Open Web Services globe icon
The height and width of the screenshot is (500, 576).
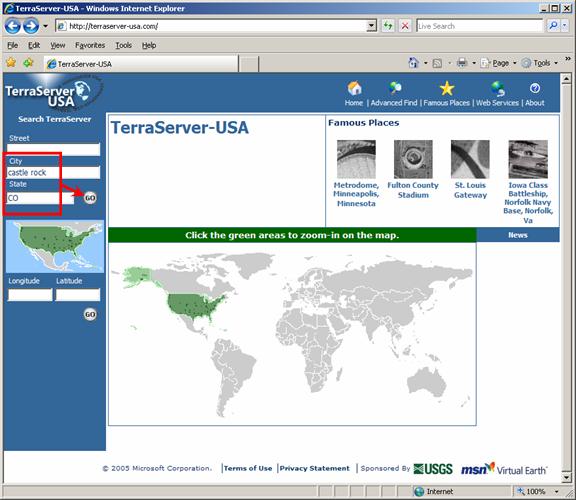pyautogui.click(x=498, y=89)
